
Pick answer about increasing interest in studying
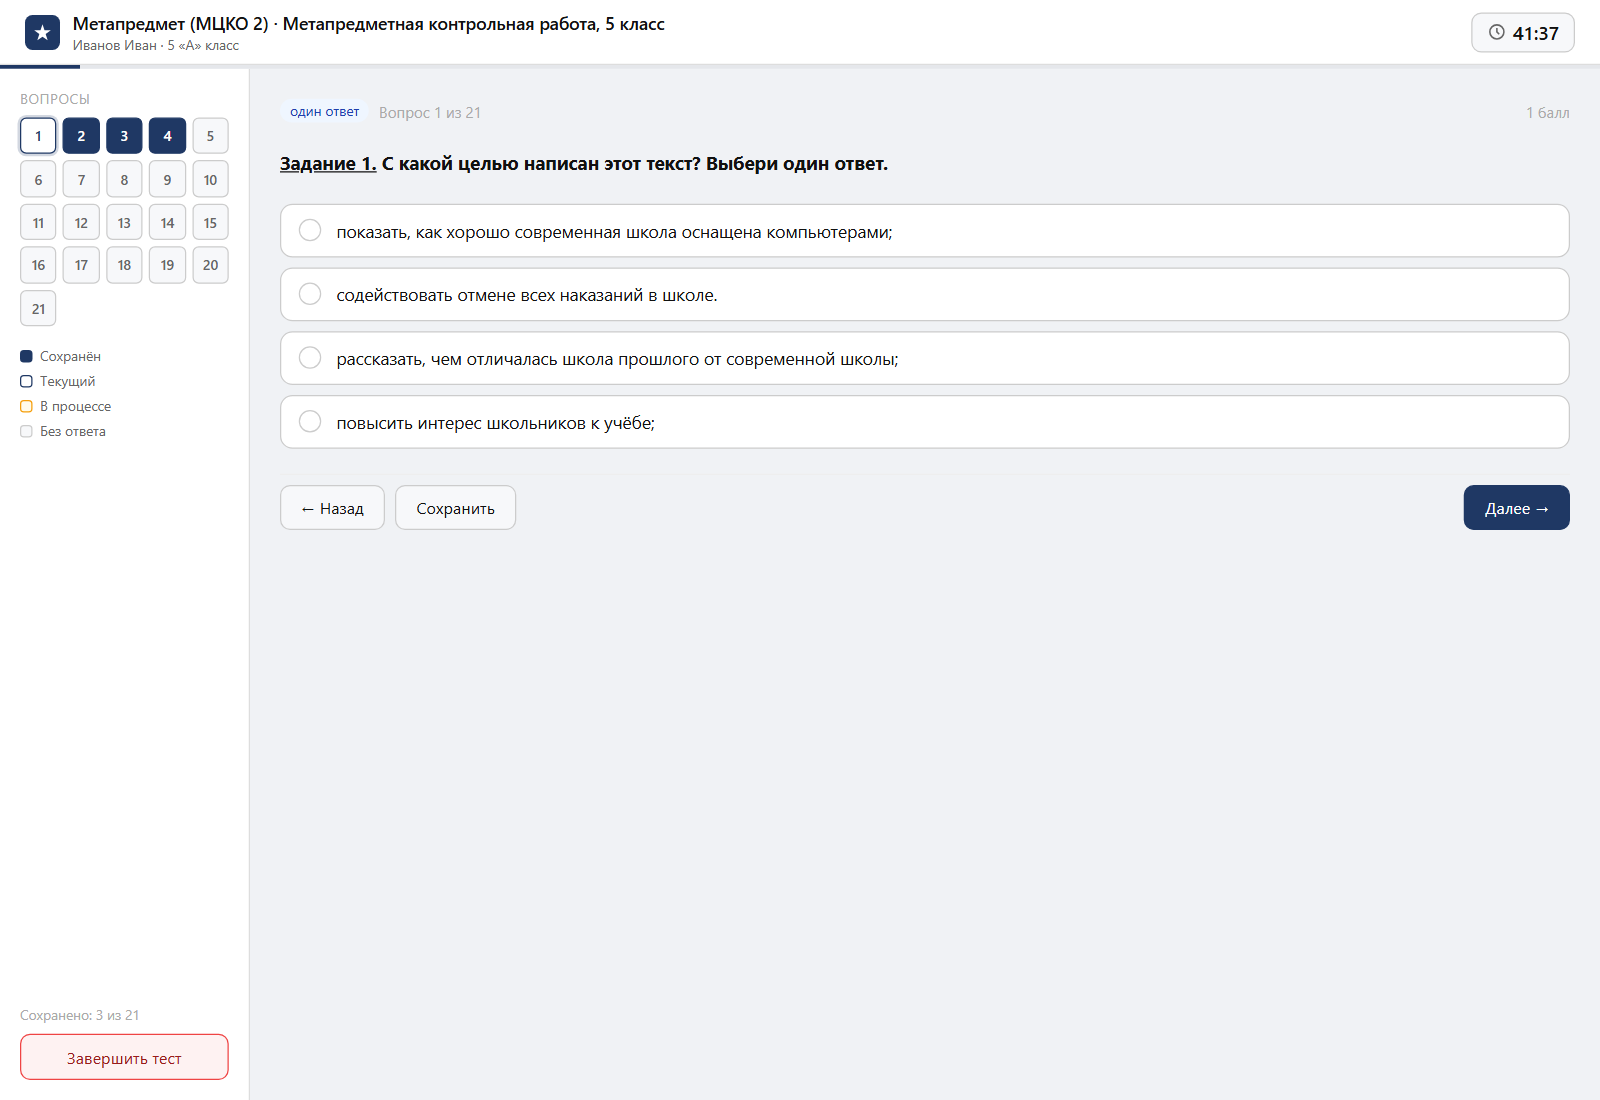[x=925, y=422]
